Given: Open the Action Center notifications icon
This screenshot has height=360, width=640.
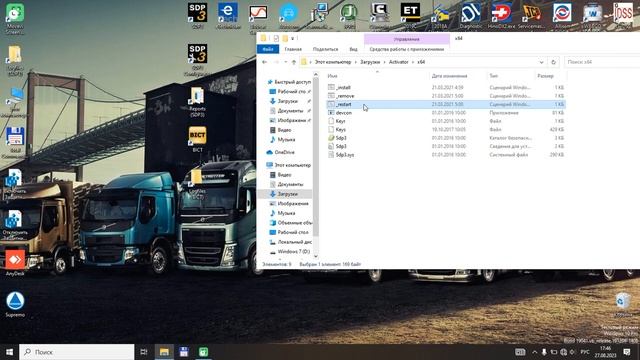Looking at the screenshot, I should point(627,352).
